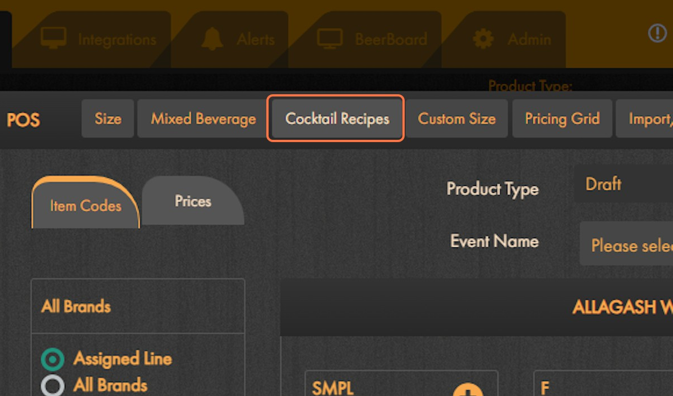Click the Admin gear icon

[x=483, y=39]
